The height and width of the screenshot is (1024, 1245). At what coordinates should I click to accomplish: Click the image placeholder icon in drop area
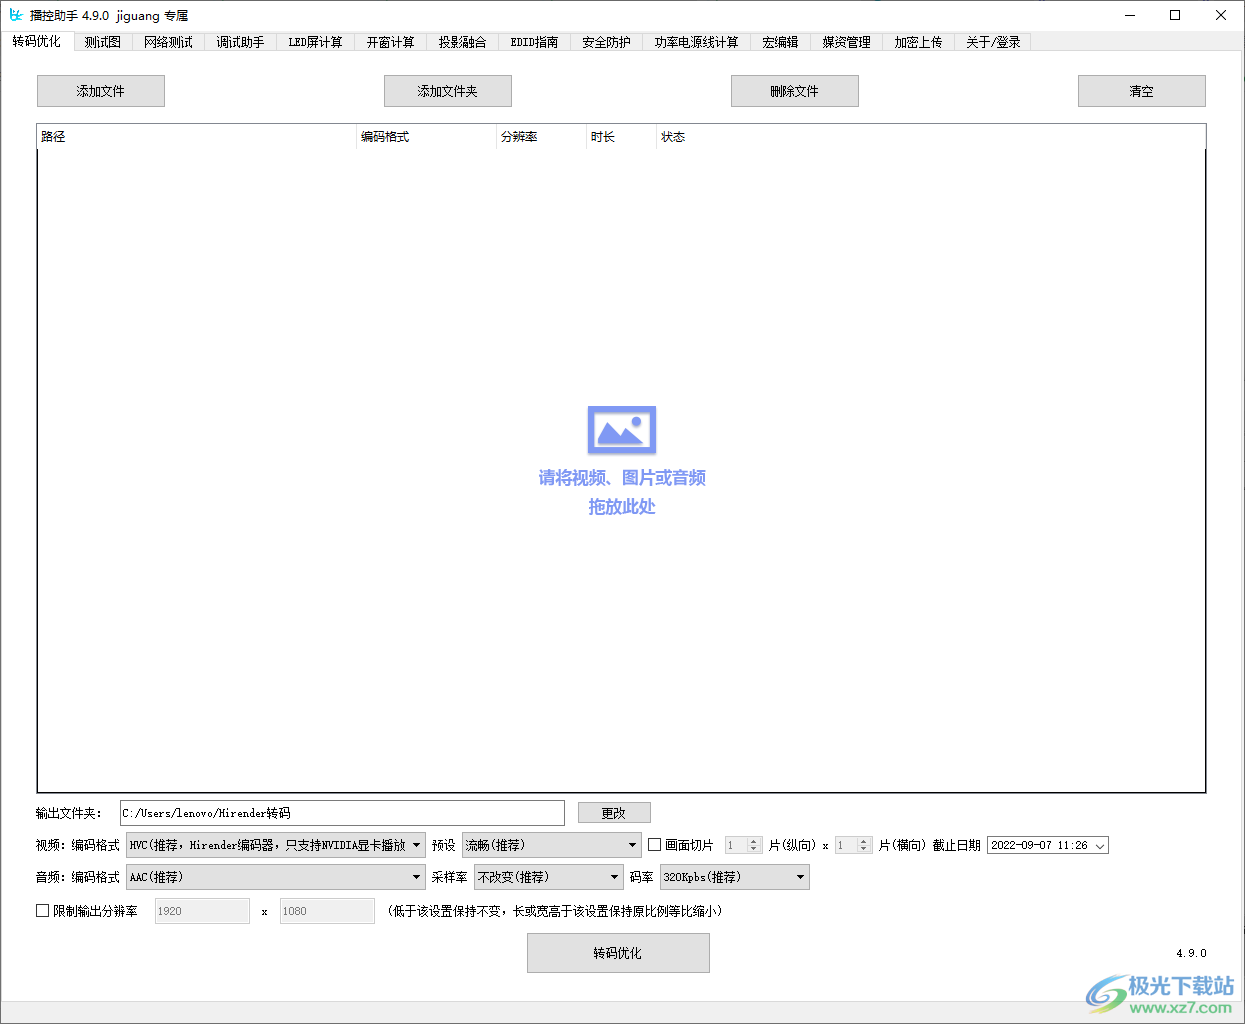[621, 429]
